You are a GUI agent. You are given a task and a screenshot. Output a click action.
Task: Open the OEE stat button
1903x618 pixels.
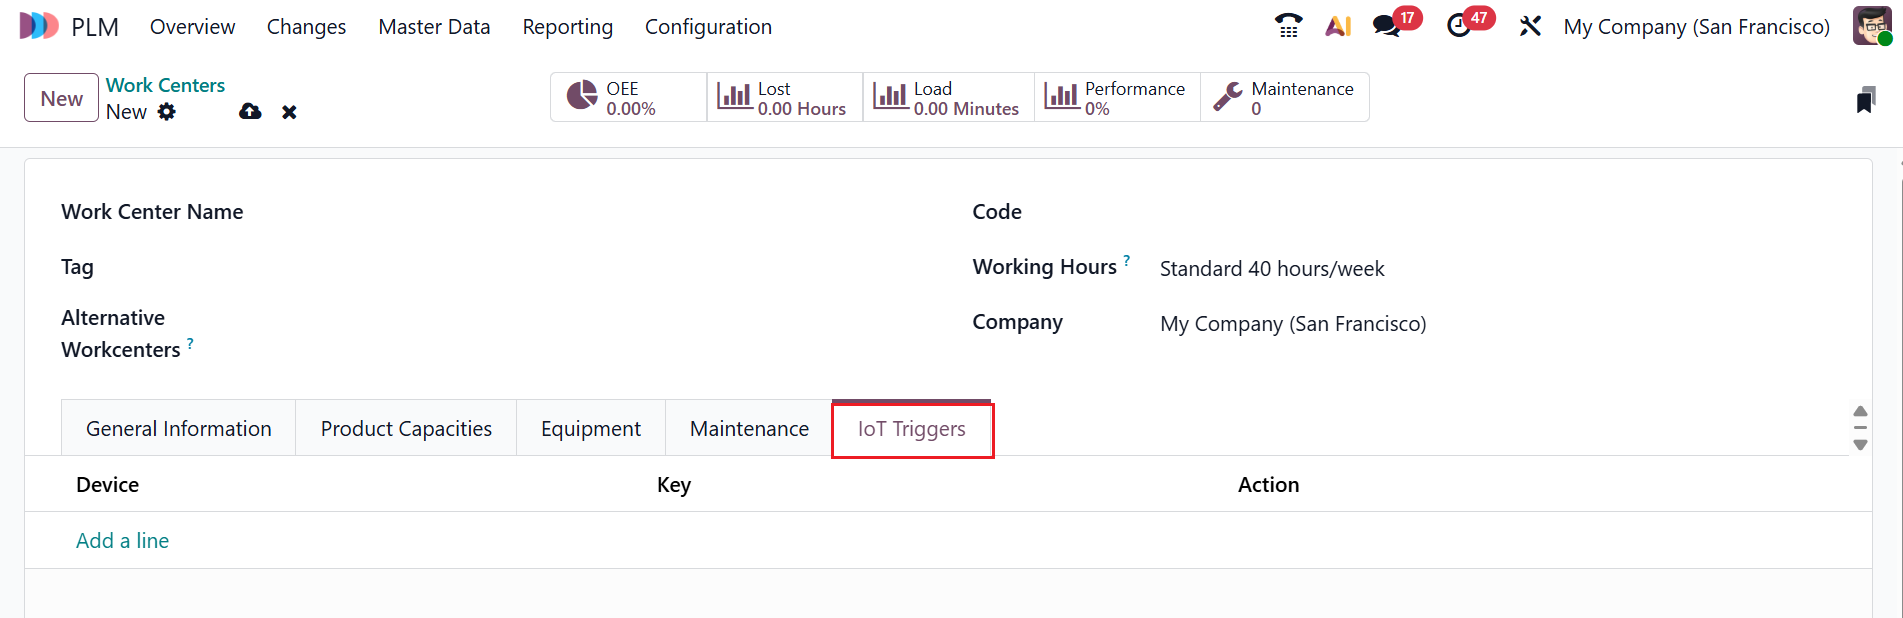click(x=628, y=98)
